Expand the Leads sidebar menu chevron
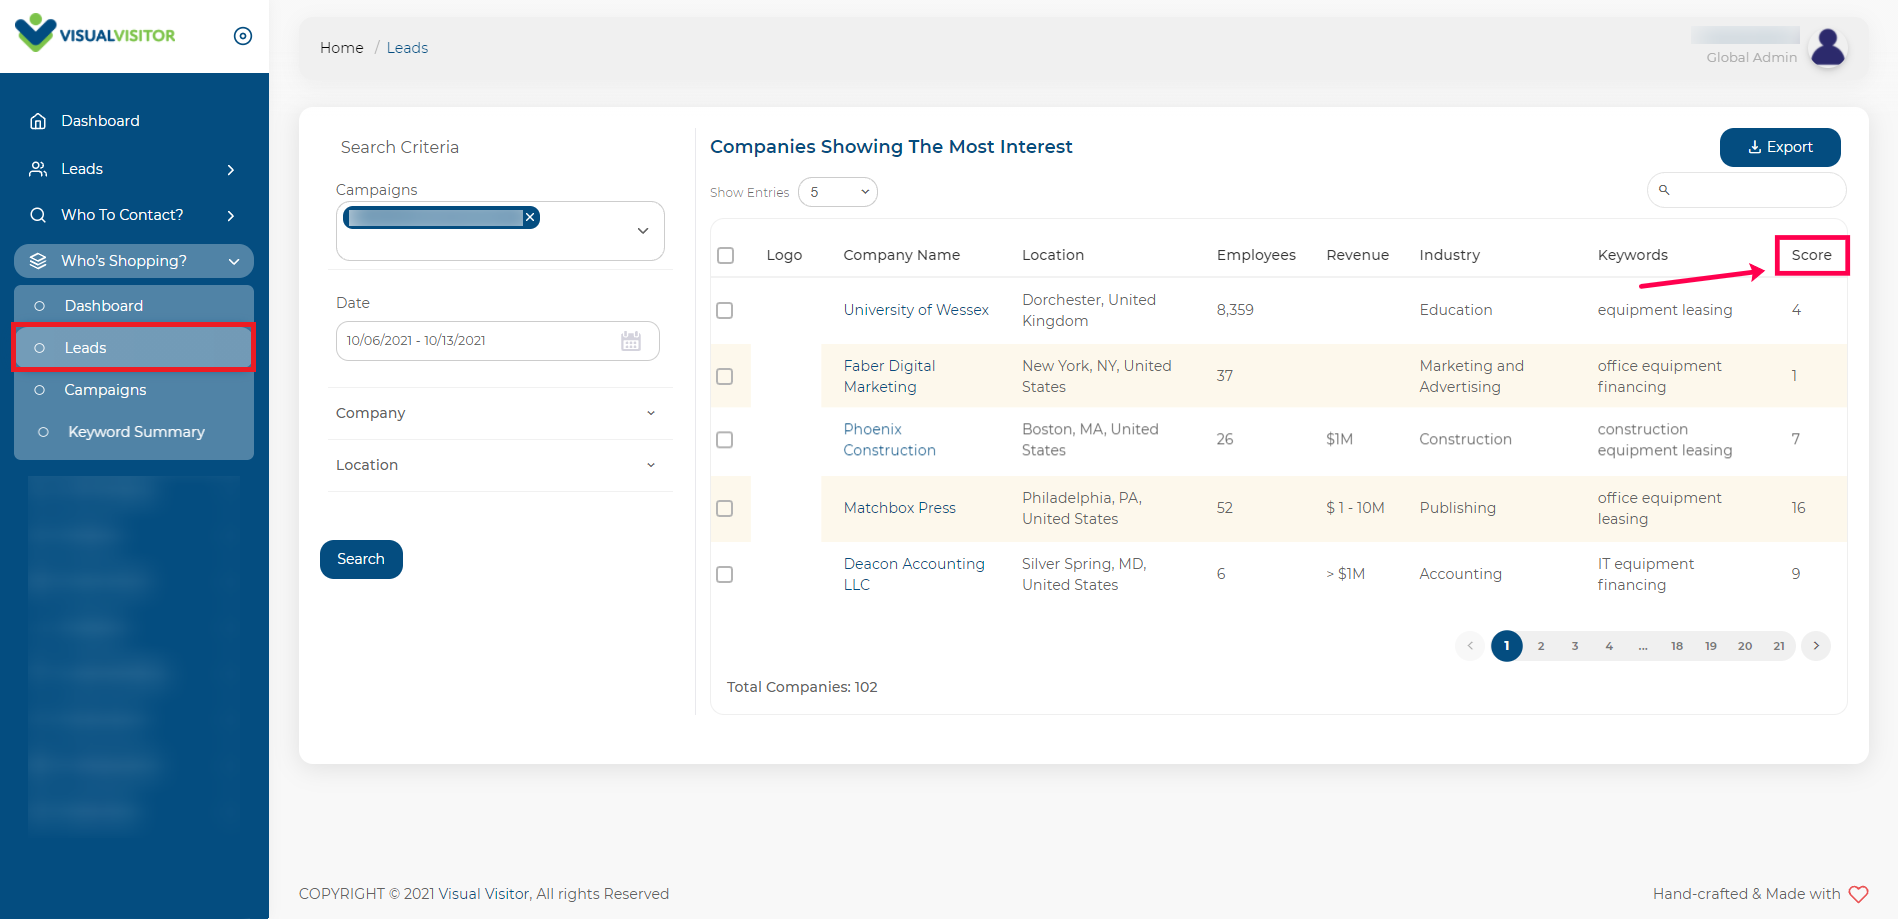 coord(231,170)
